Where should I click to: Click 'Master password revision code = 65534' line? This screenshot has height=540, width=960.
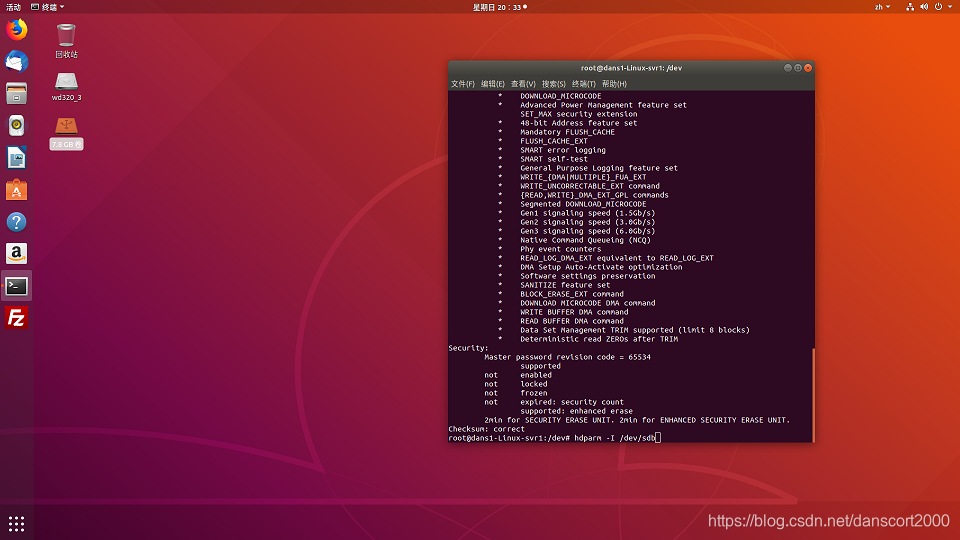(x=568, y=357)
